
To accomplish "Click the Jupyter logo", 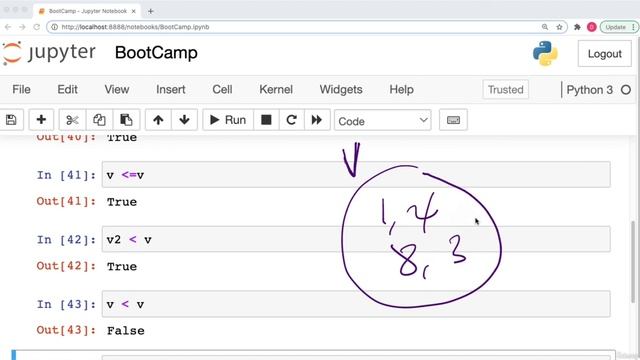I will tap(49, 53).
